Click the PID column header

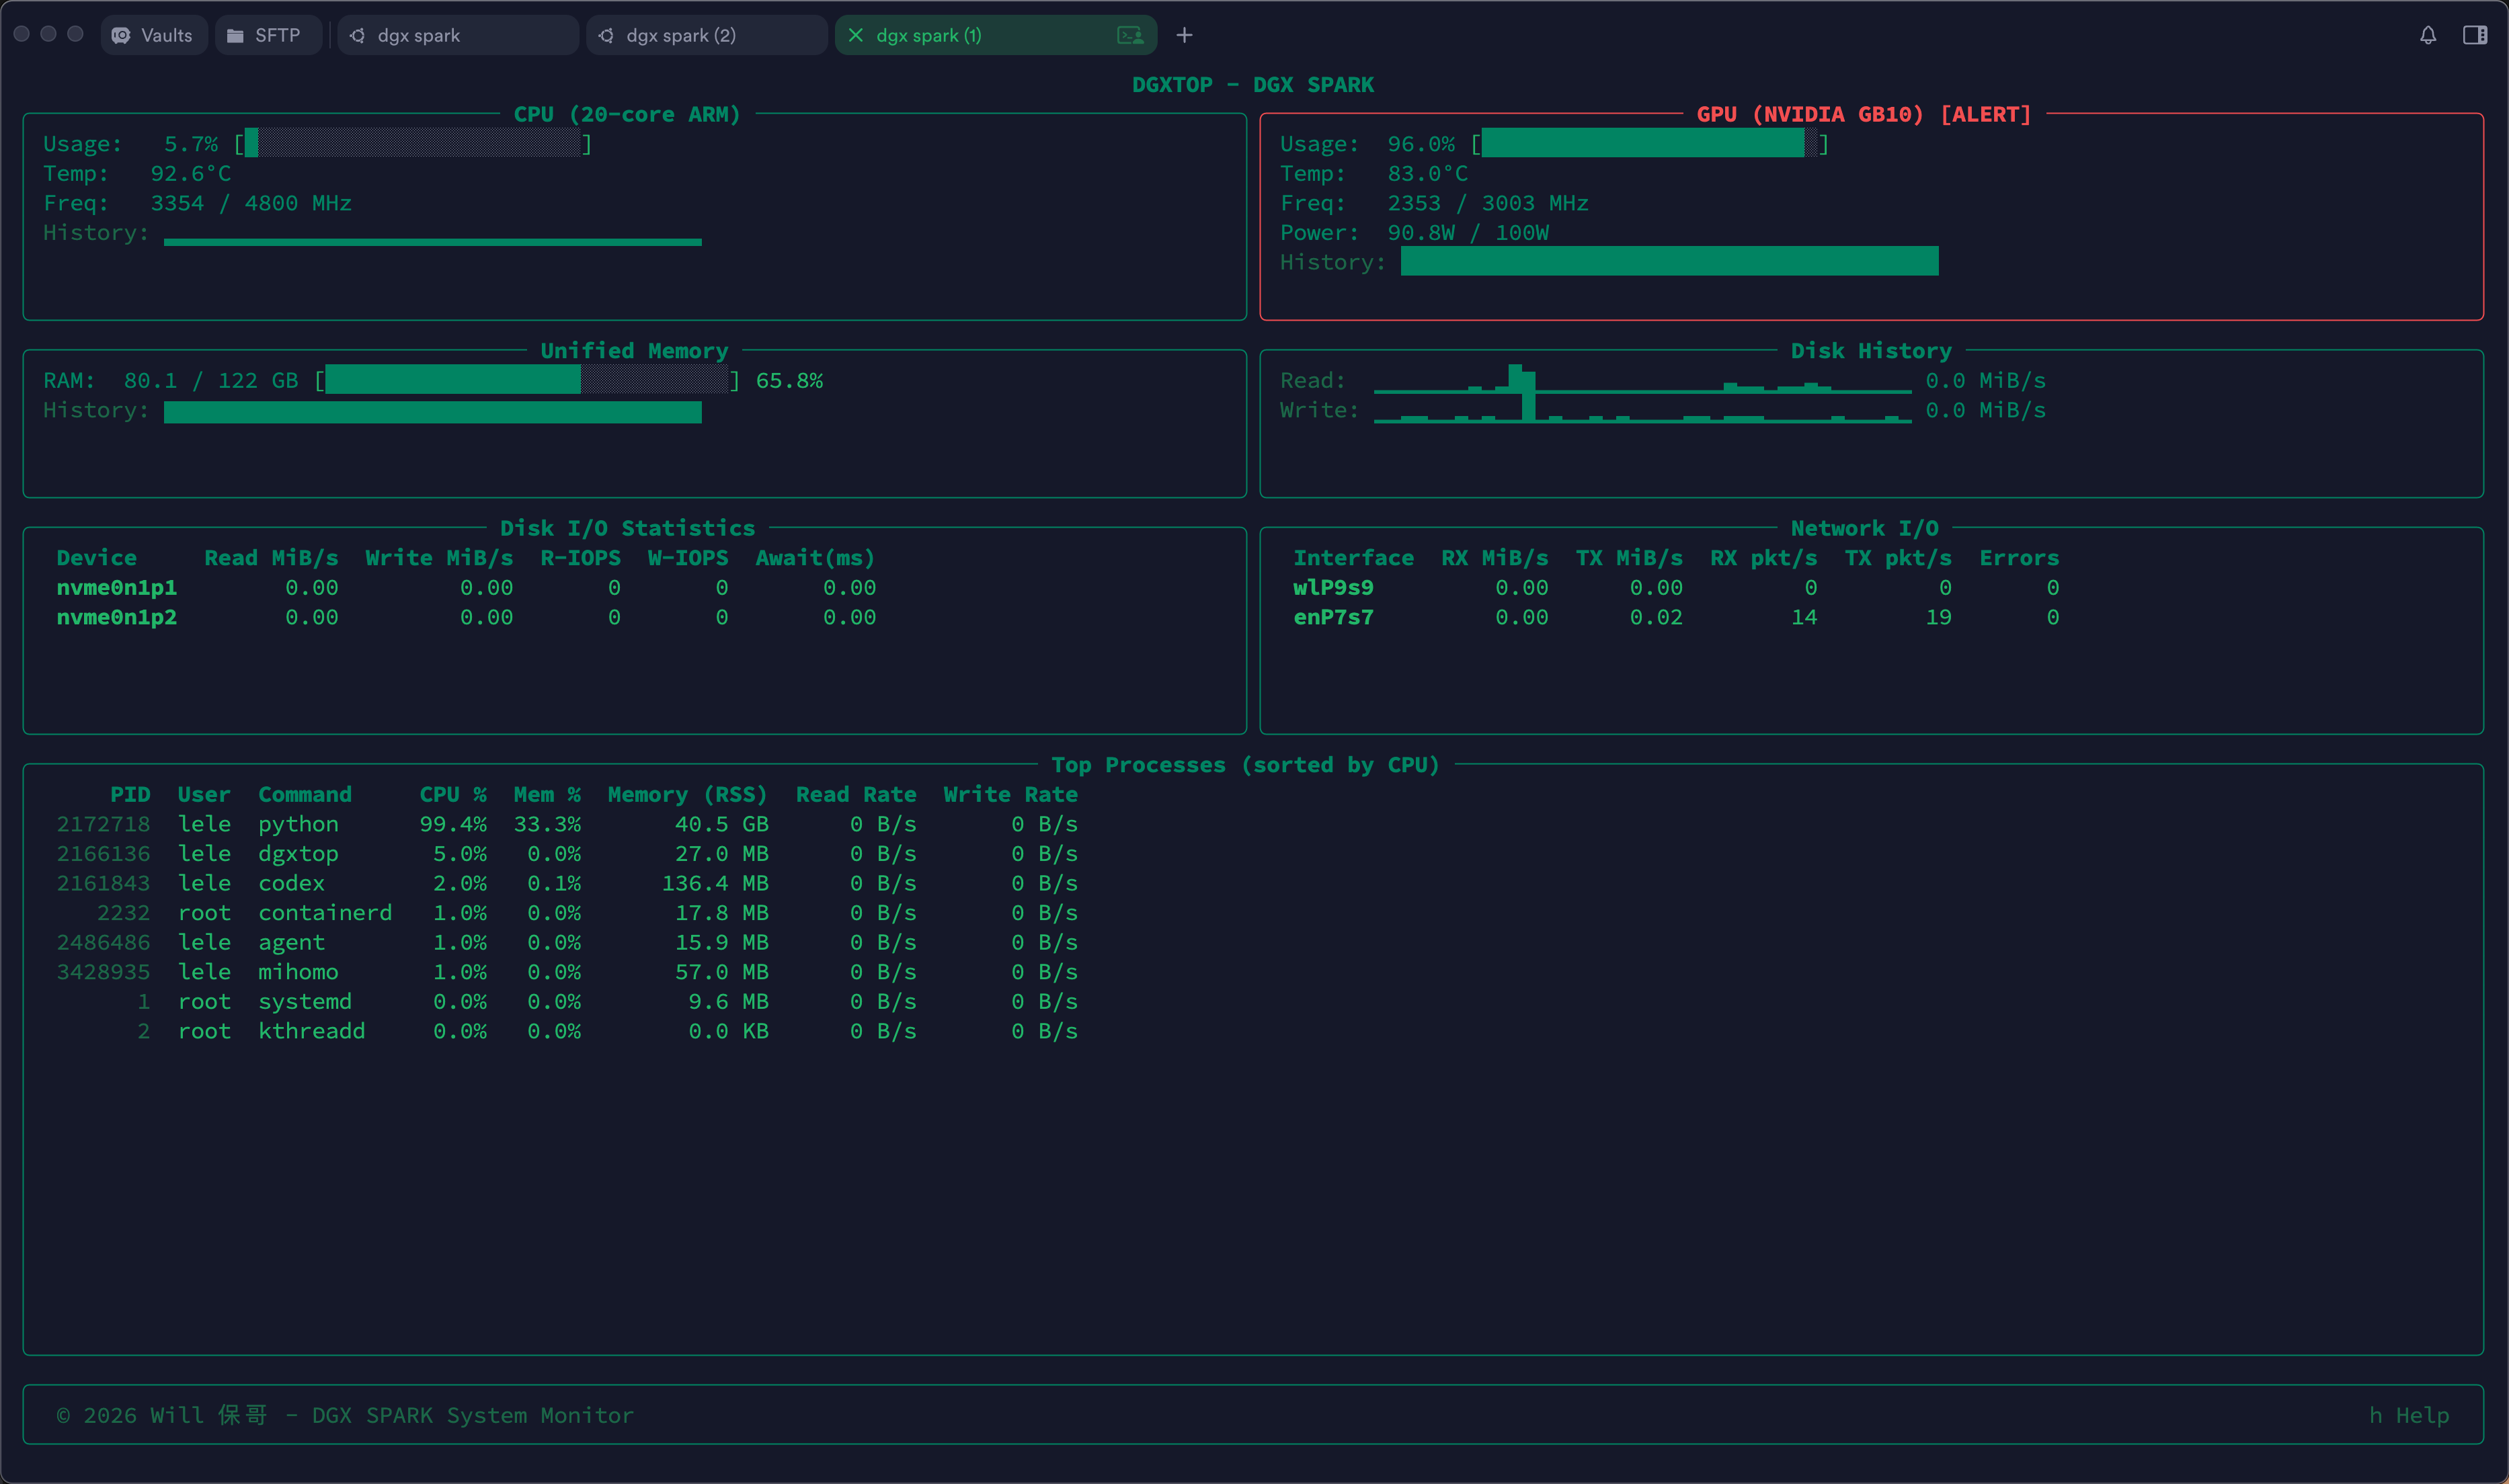pyautogui.click(x=130, y=794)
